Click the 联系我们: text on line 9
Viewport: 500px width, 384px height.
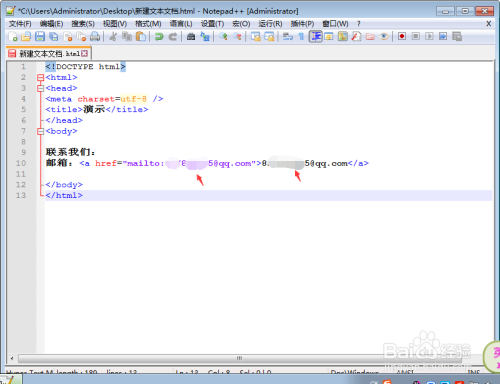[x=70, y=152]
